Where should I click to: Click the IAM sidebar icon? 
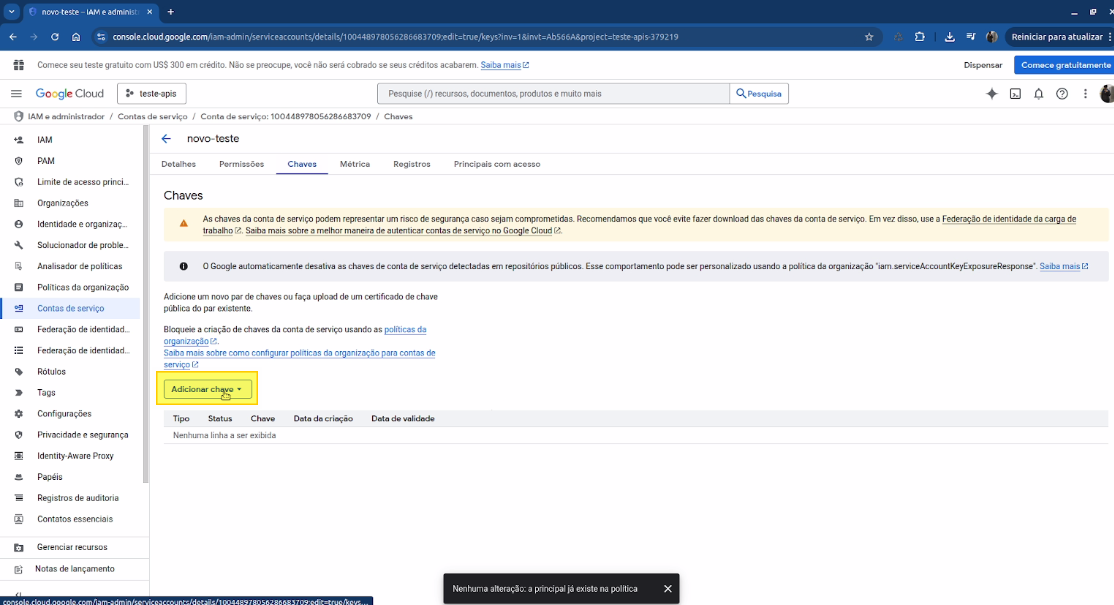click(18, 140)
